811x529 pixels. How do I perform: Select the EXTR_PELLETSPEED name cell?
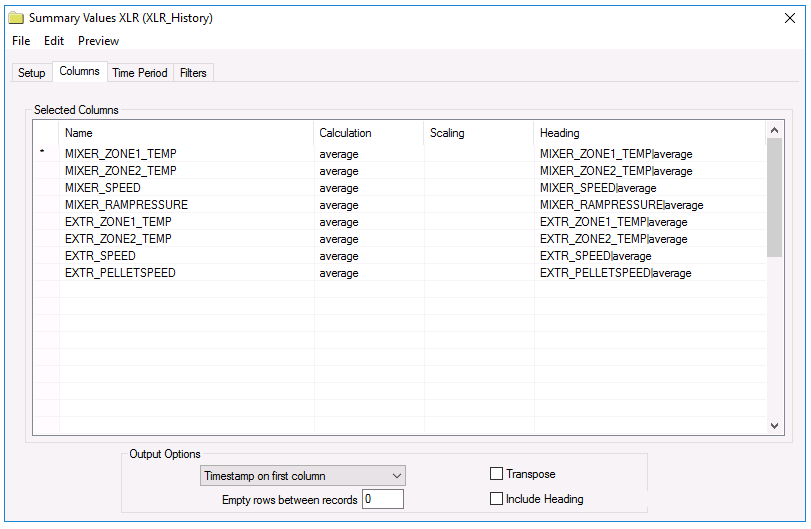(186, 273)
